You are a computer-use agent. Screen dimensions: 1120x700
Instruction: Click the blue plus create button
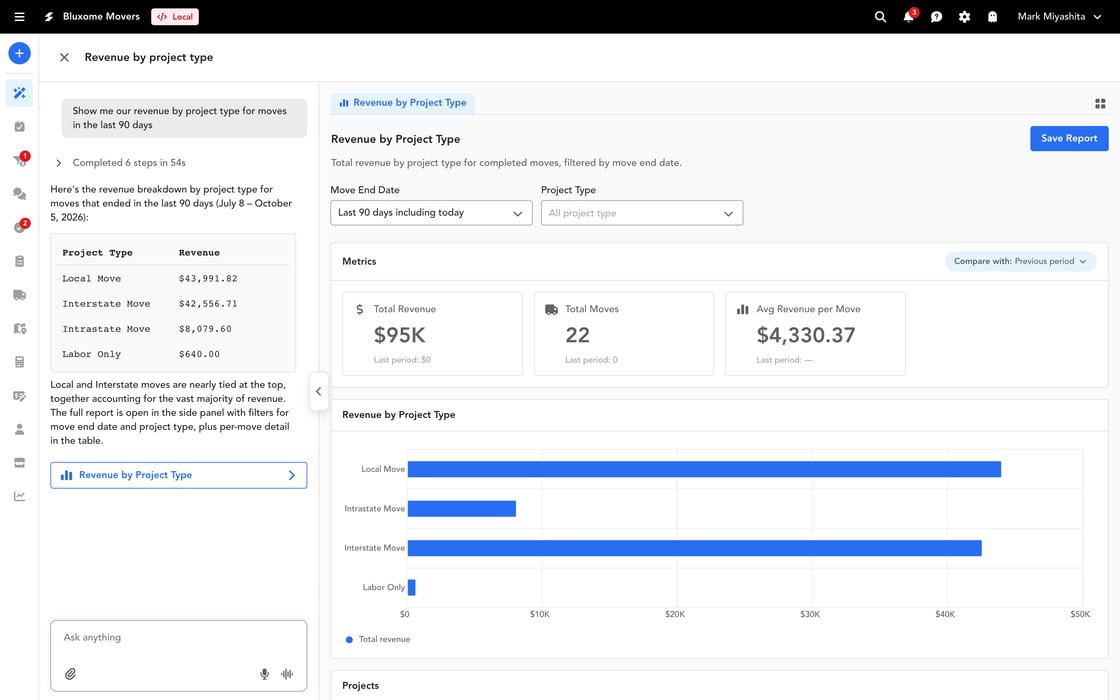click(19, 53)
